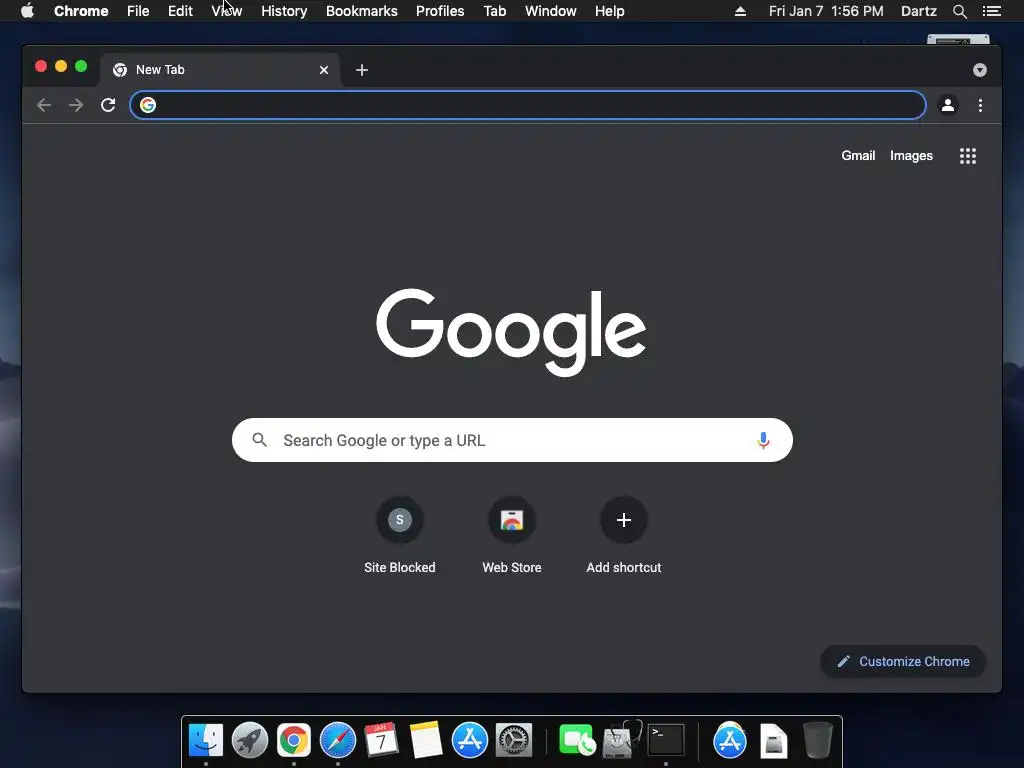
Task: Open the Window menu
Action: pos(551,11)
